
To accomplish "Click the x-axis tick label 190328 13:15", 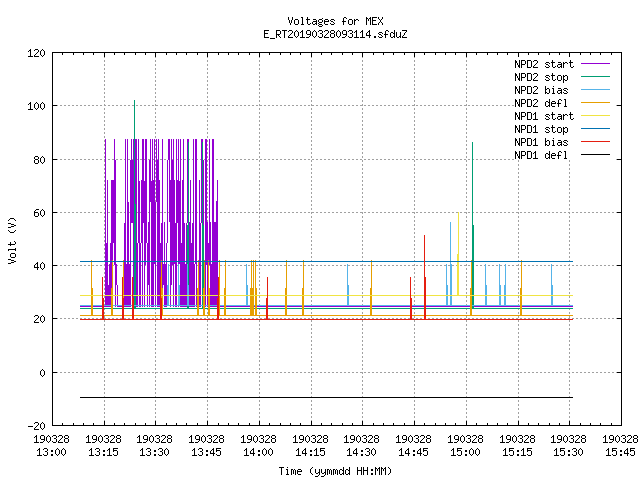I will pos(104,446).
